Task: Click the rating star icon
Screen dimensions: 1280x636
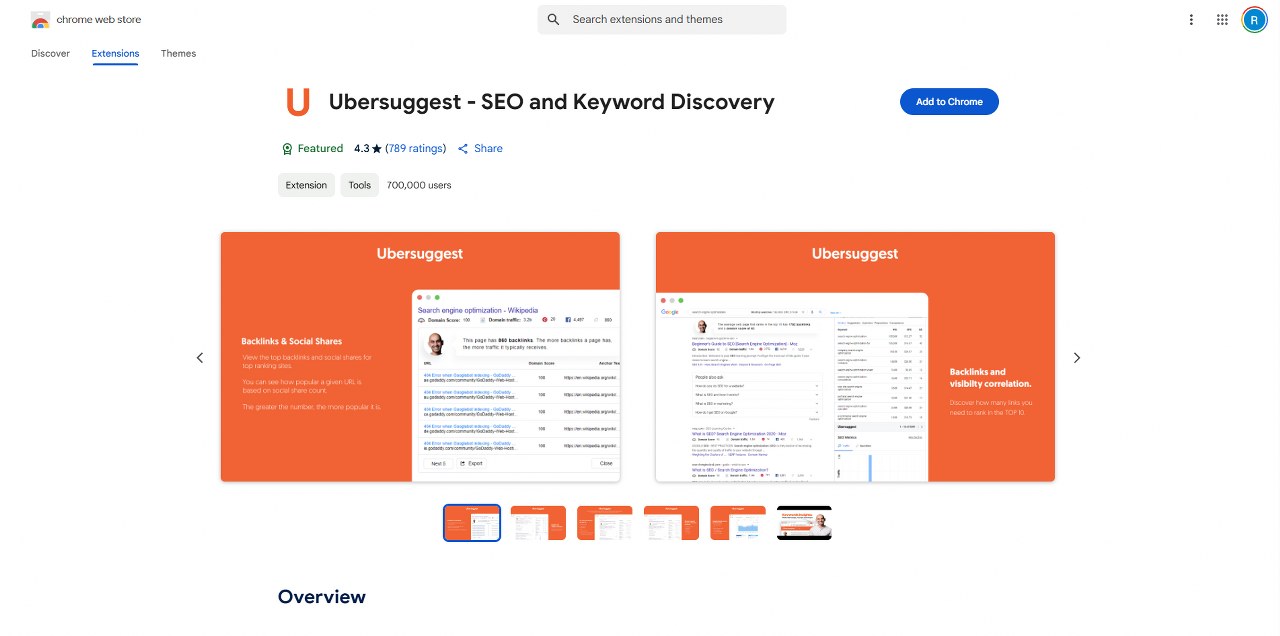Action: click(377, 149)
